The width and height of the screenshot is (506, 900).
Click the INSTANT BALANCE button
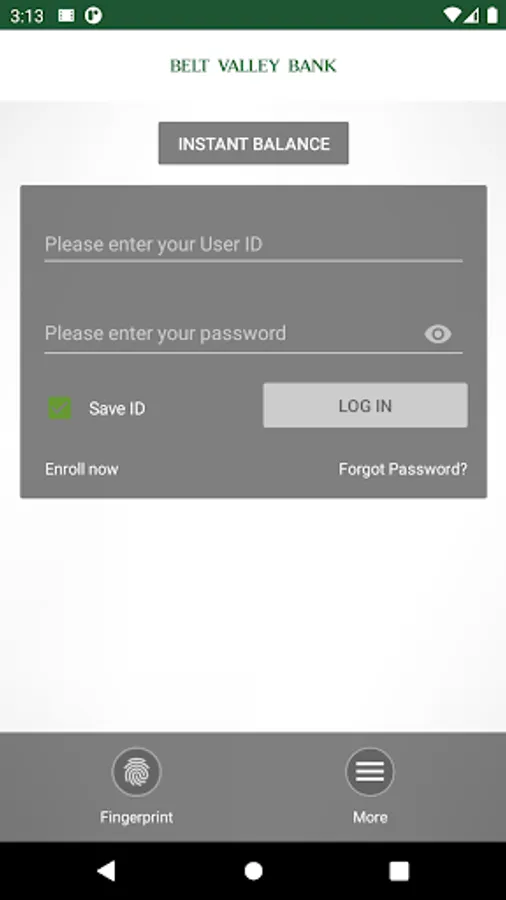tap(254, 143)
